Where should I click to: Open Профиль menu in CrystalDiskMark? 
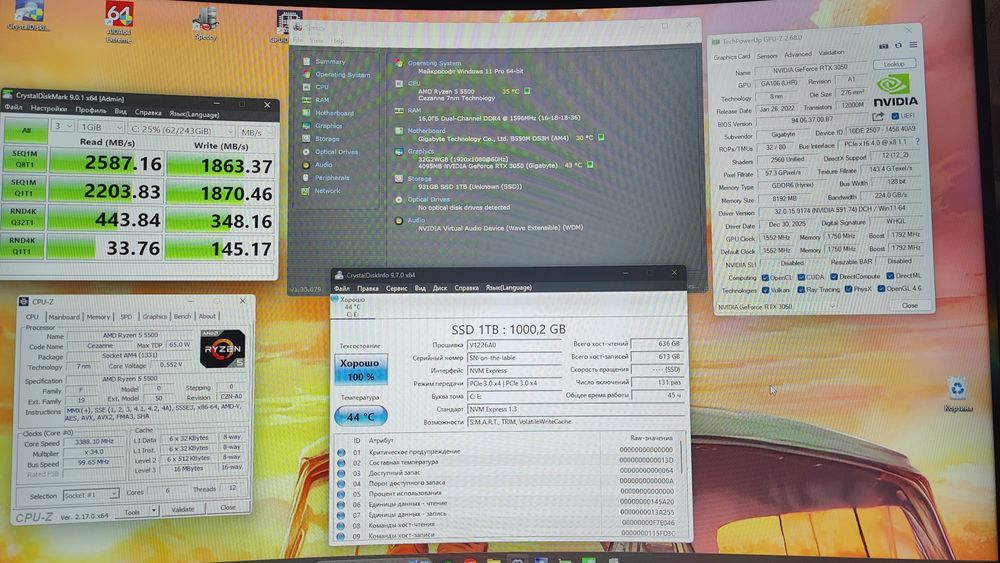[91, 110]
